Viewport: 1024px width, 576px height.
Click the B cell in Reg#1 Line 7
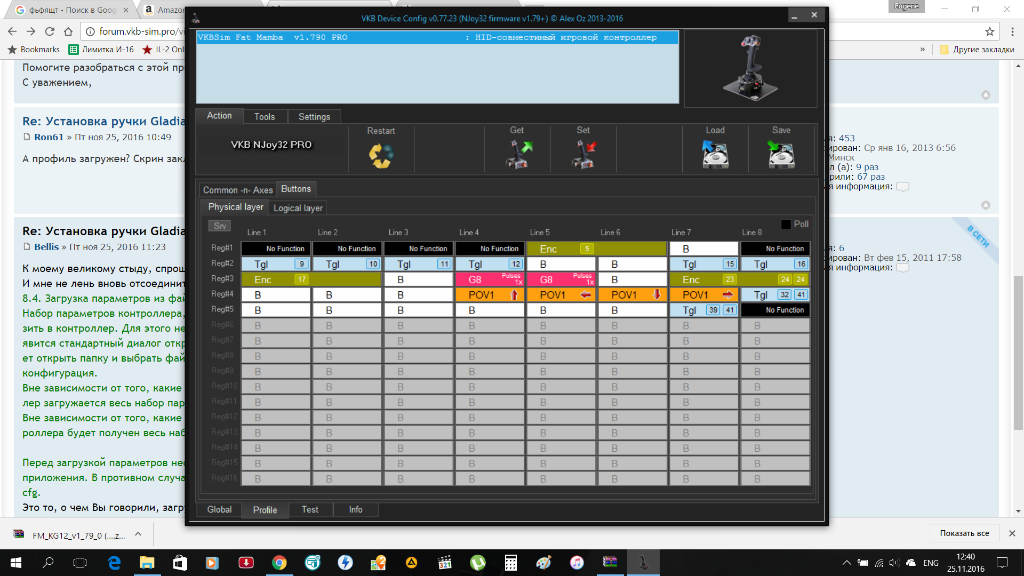(703, 249)
